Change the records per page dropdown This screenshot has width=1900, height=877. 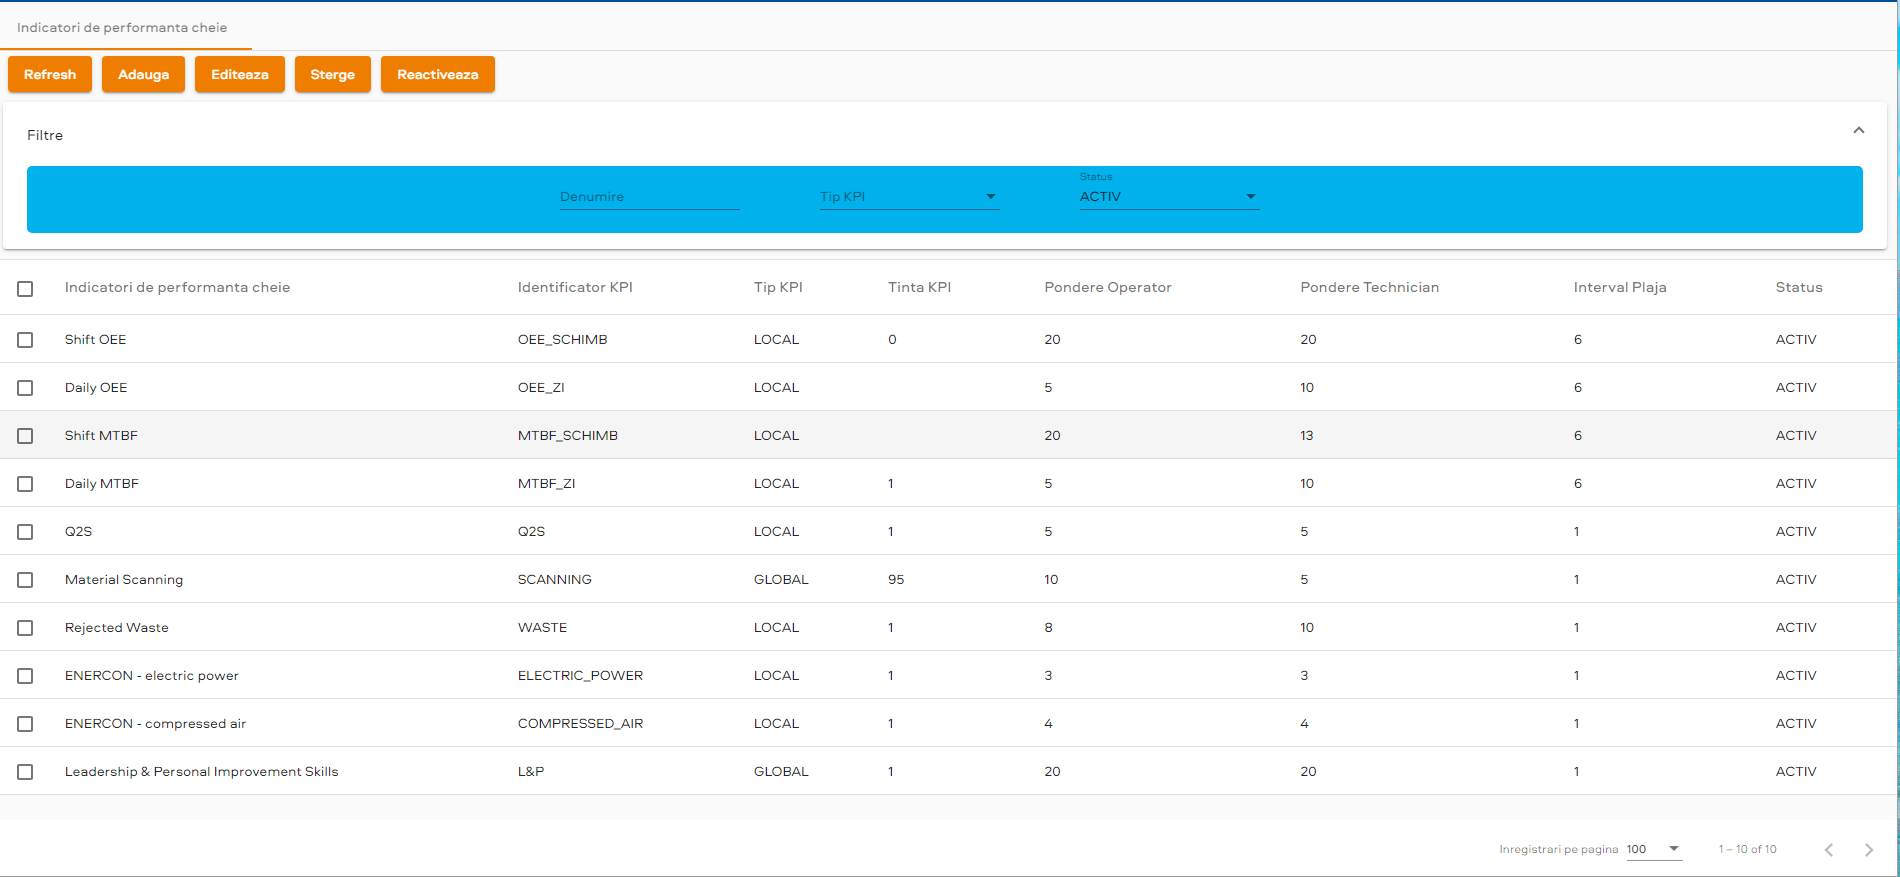[1654, 849]
